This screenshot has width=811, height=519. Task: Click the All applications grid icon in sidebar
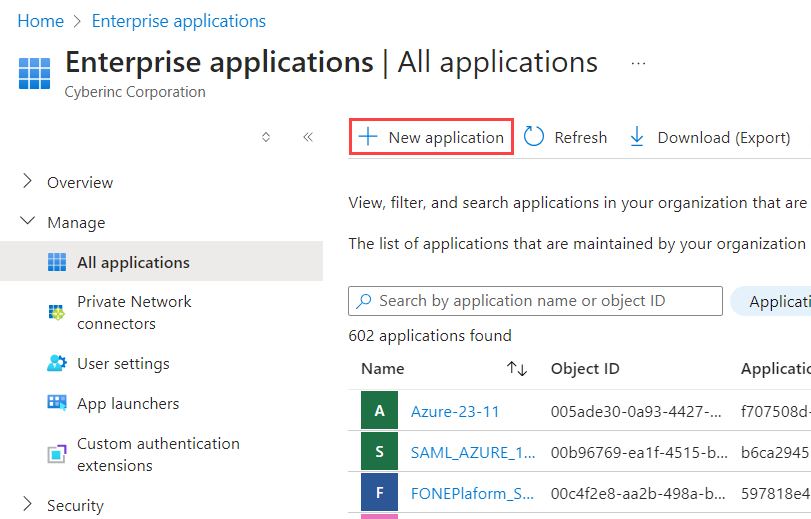(57, 262)
